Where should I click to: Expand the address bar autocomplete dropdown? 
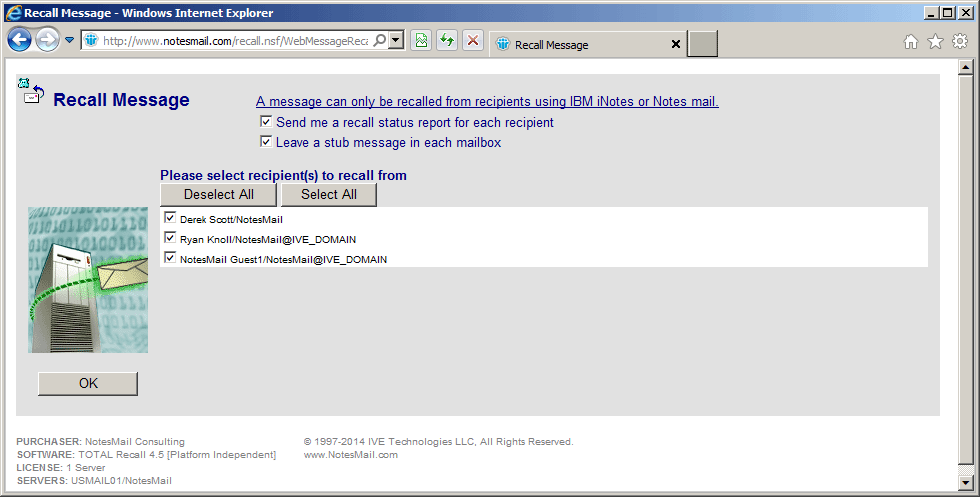coord(396,41)
